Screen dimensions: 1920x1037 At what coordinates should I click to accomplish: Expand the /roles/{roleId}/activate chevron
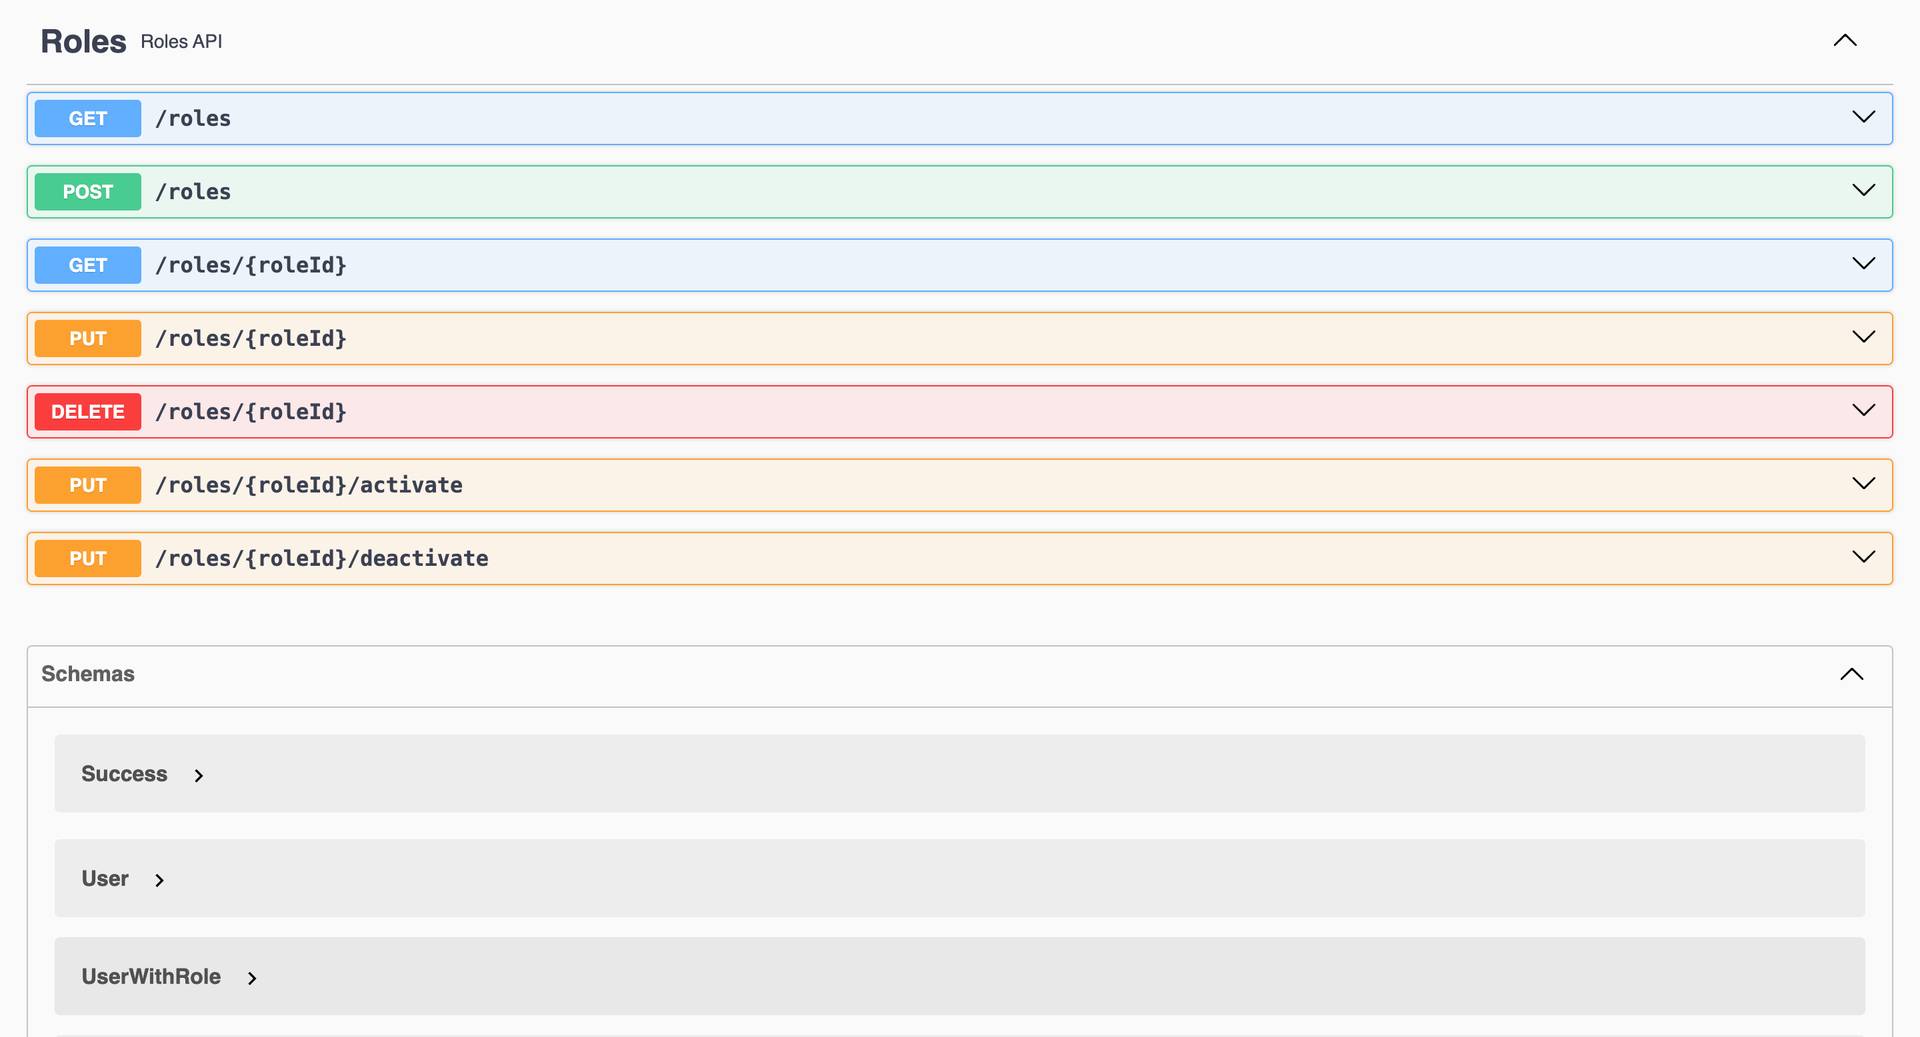[x=1863, y=483]
